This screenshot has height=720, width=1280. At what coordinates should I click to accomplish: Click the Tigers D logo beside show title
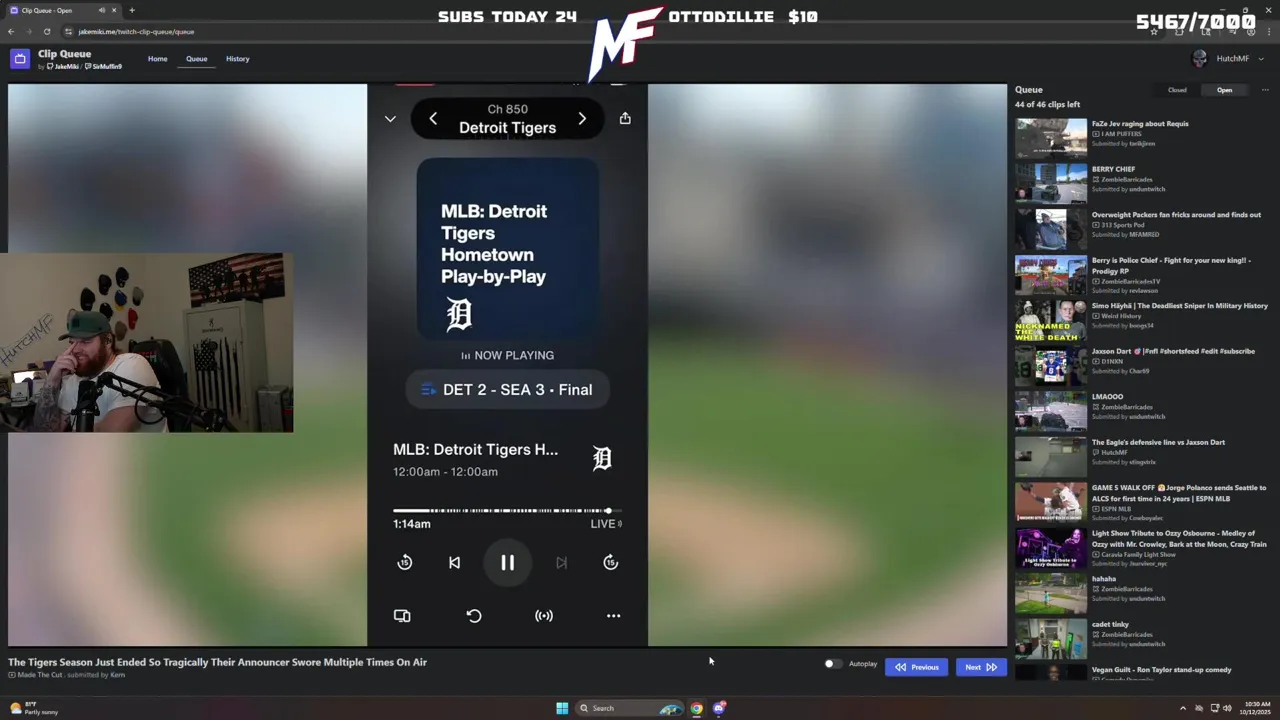point(602,458)
